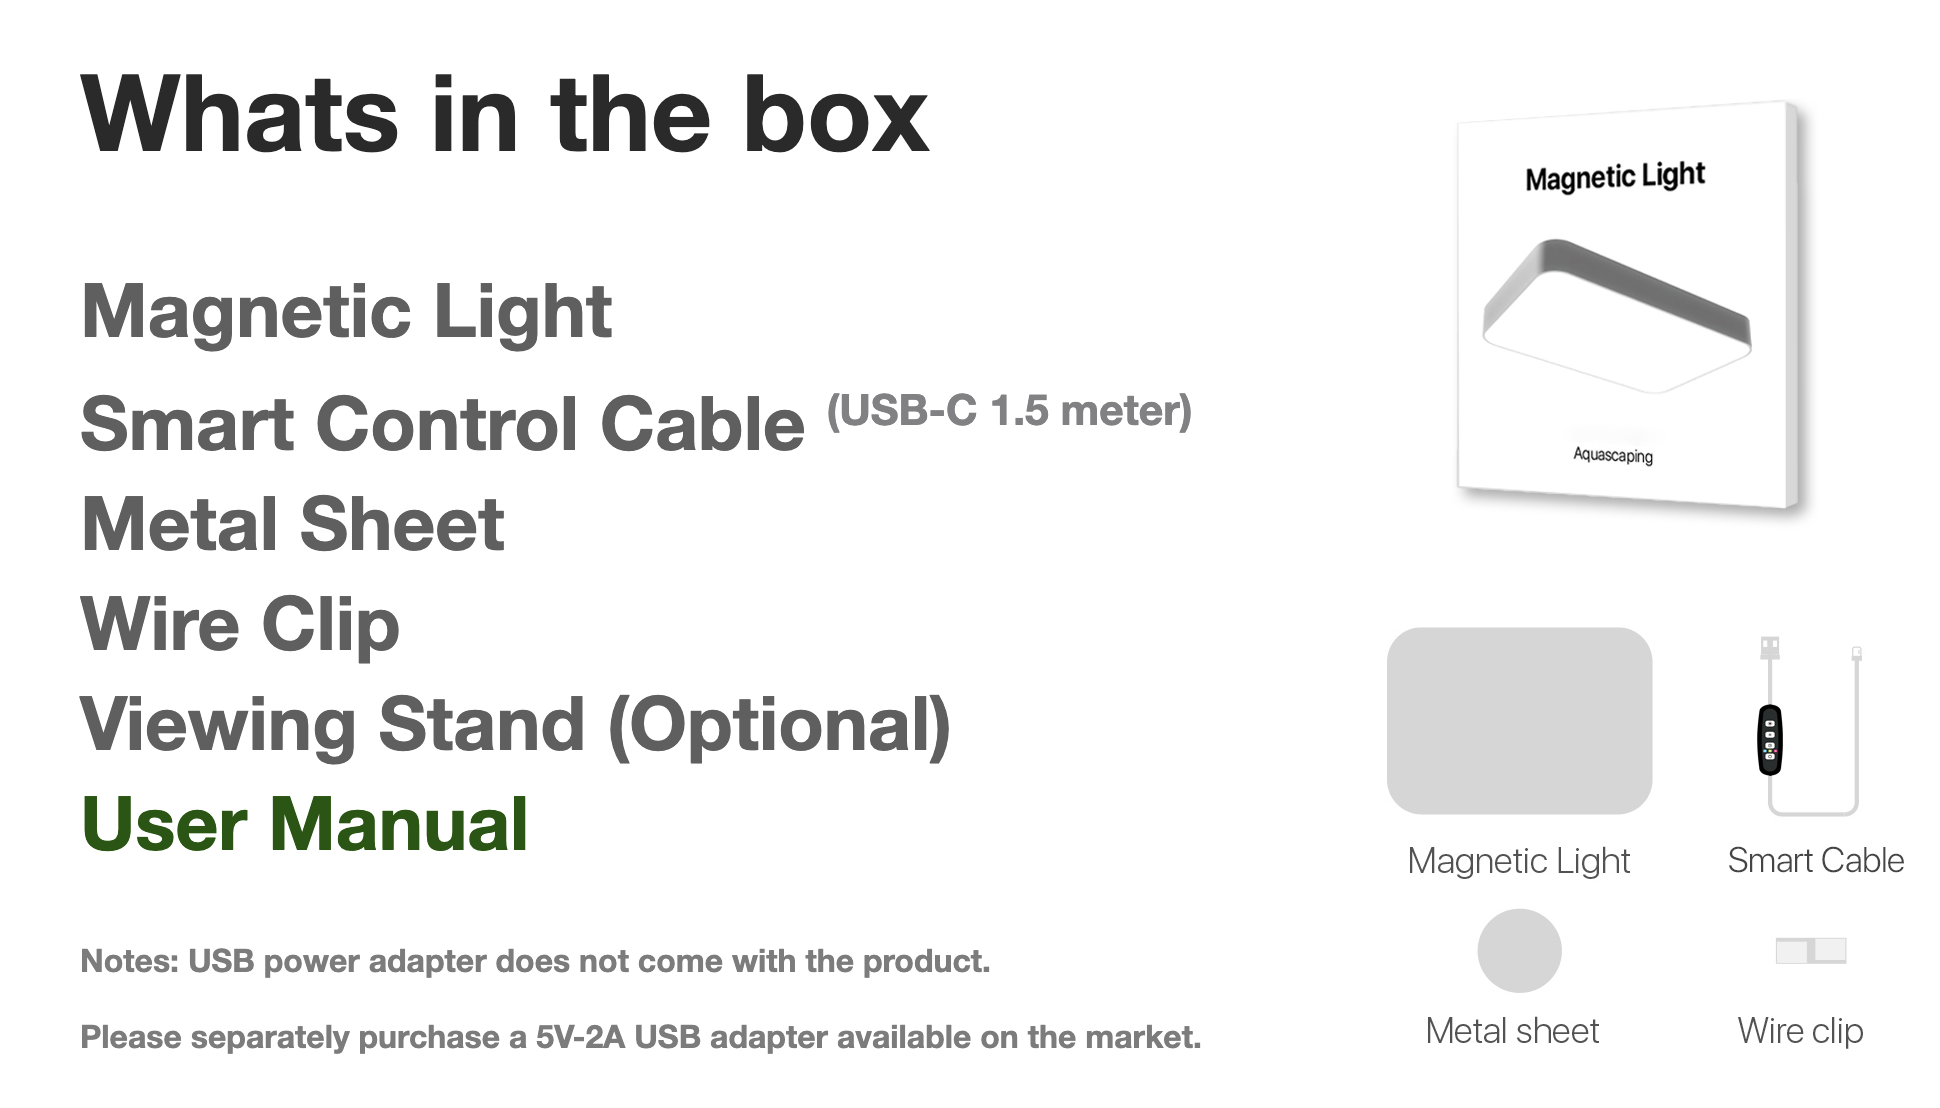Select the Viewing Stand (Optional) list item
The height and width of the screenshot is (1108, 1940).
coord(515,725)
